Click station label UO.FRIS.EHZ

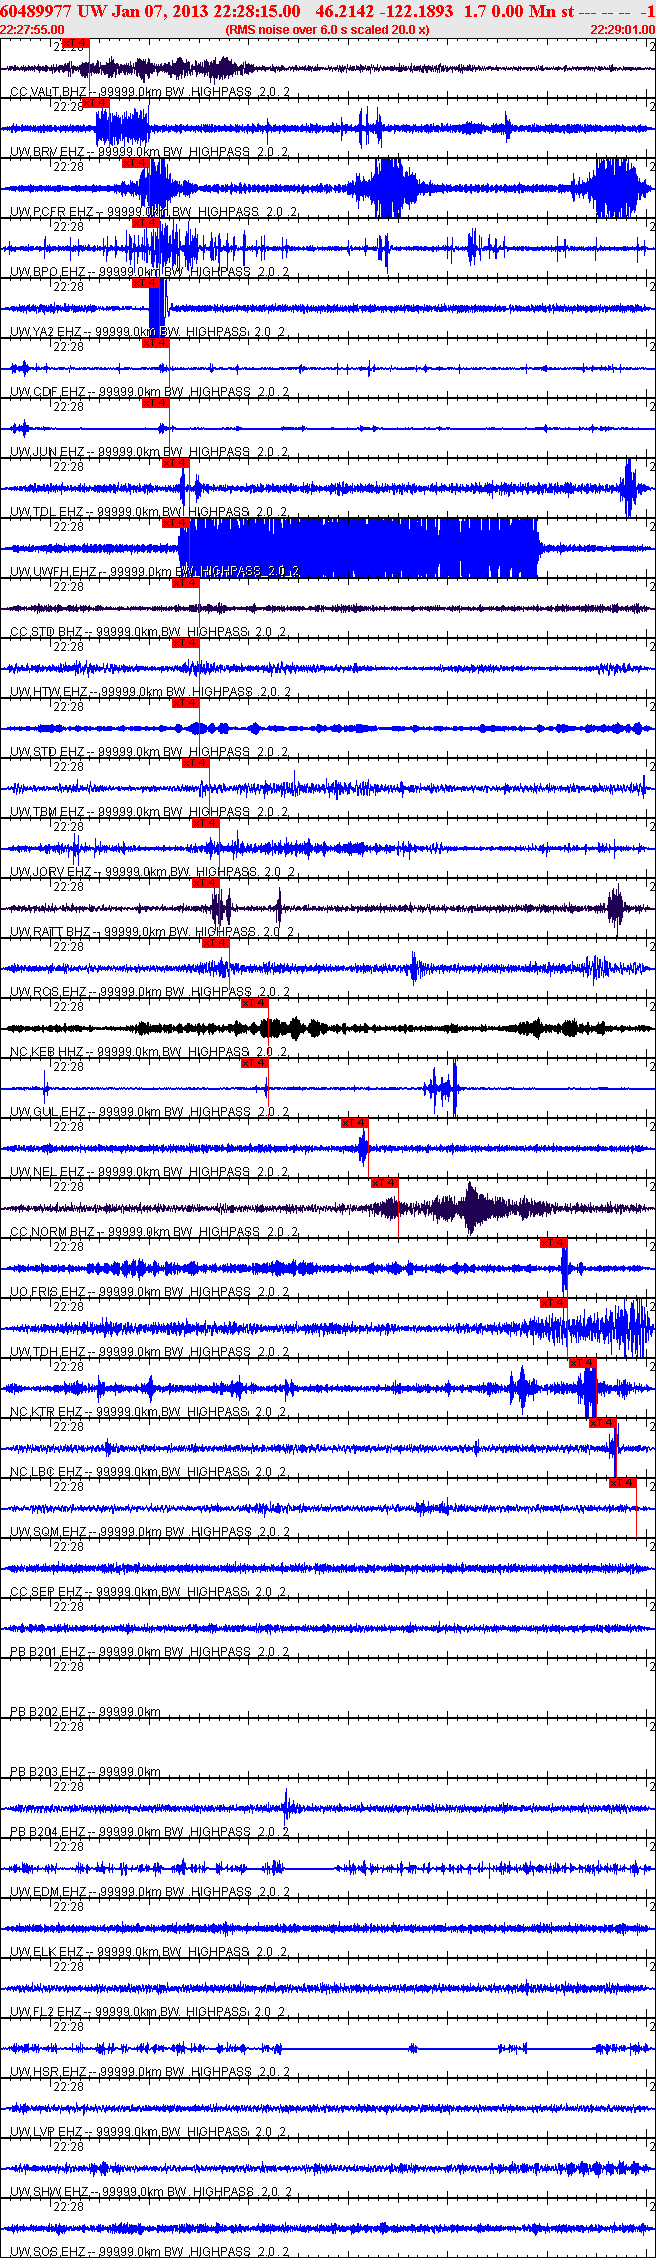48,1292
